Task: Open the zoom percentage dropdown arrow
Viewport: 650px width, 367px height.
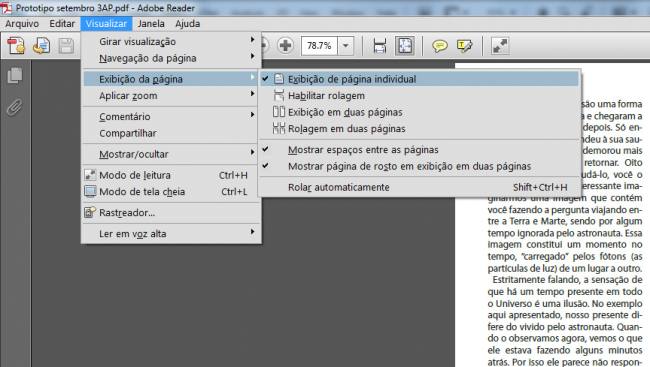Action: (x=346, y=46)
